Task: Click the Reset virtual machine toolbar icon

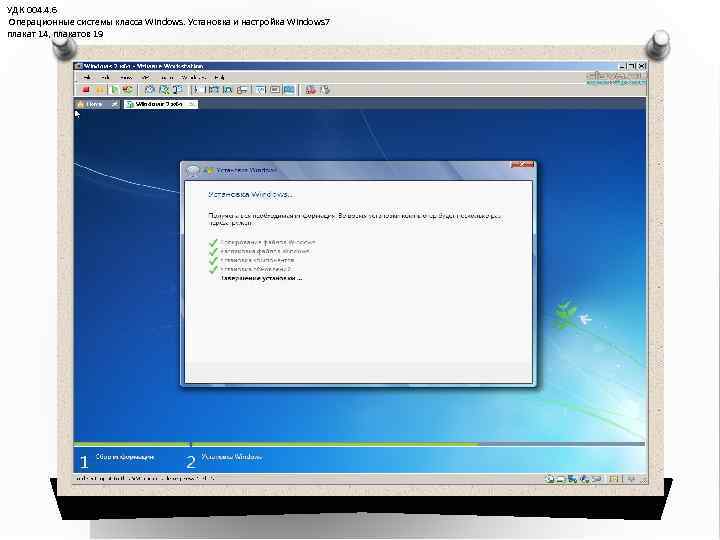Action: 127,90
